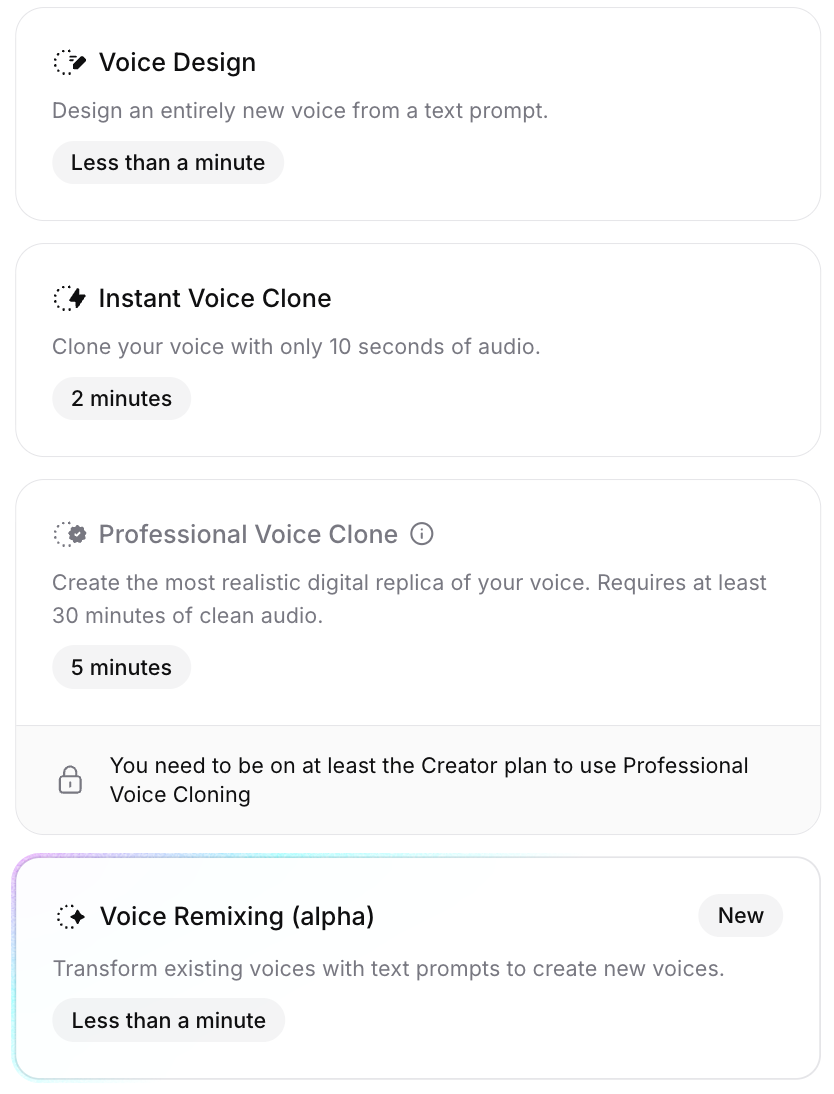
Task: Select the 2 minutes duration pill
Action: coord(121,398)
